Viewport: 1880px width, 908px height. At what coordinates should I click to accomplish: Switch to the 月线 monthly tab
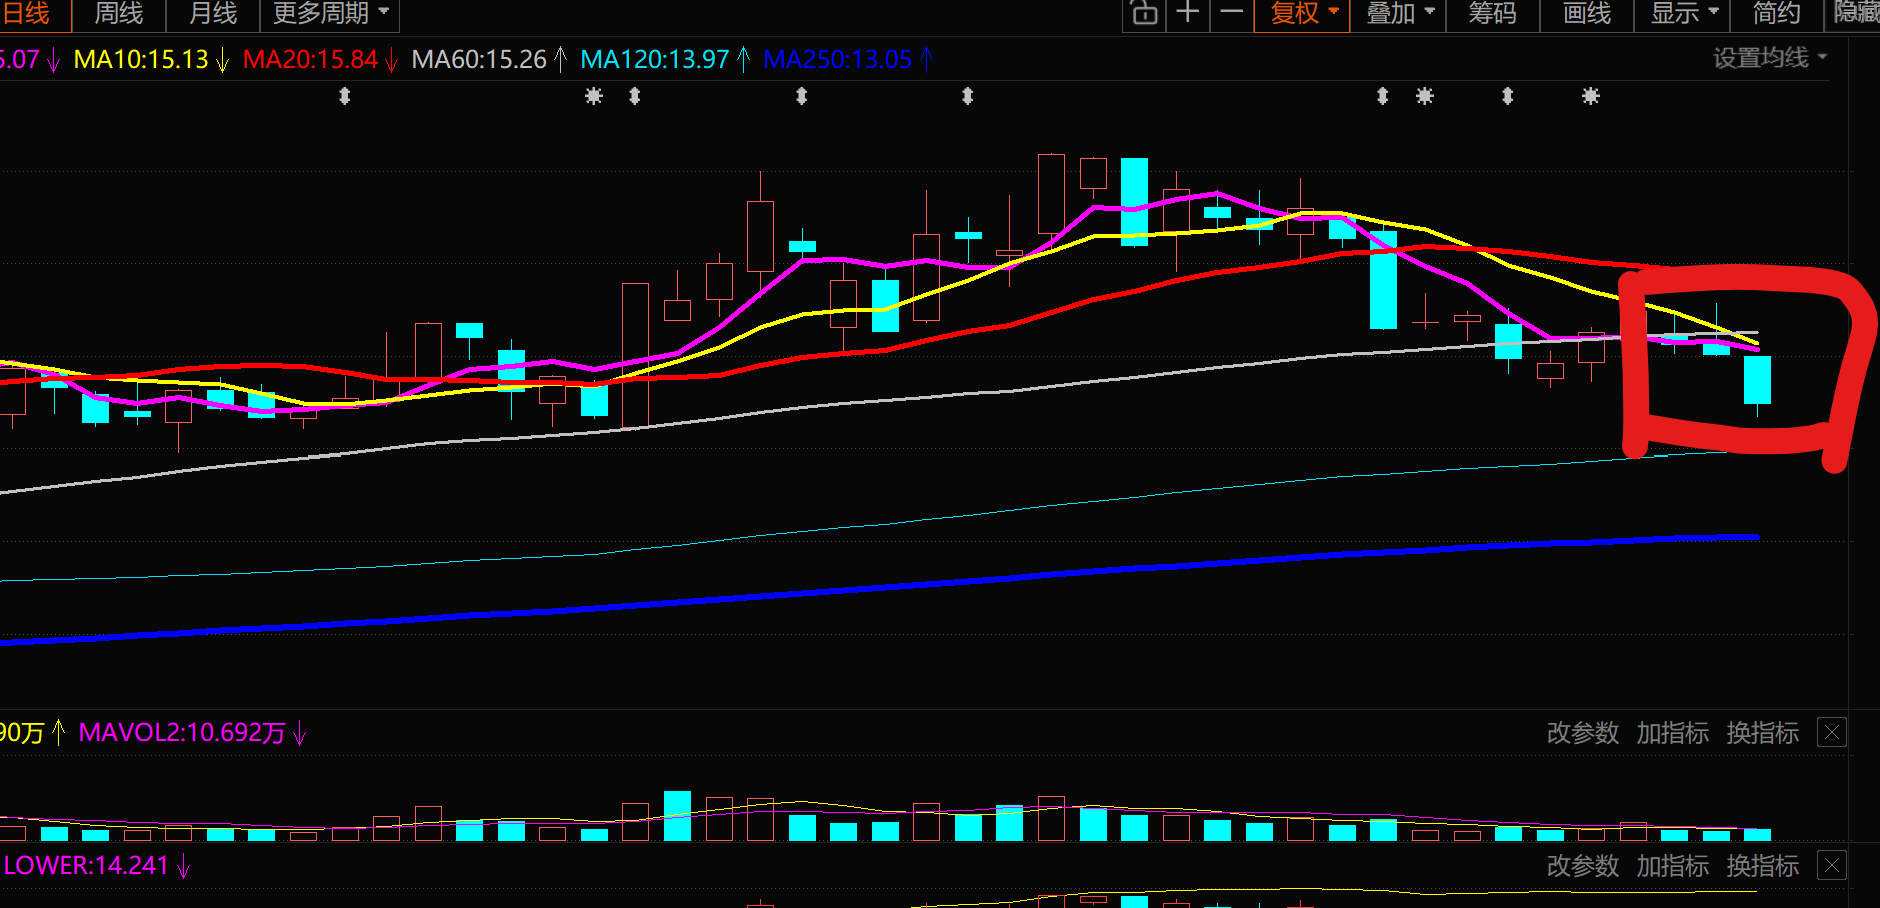pyautogui.click(x=213, y=14)
